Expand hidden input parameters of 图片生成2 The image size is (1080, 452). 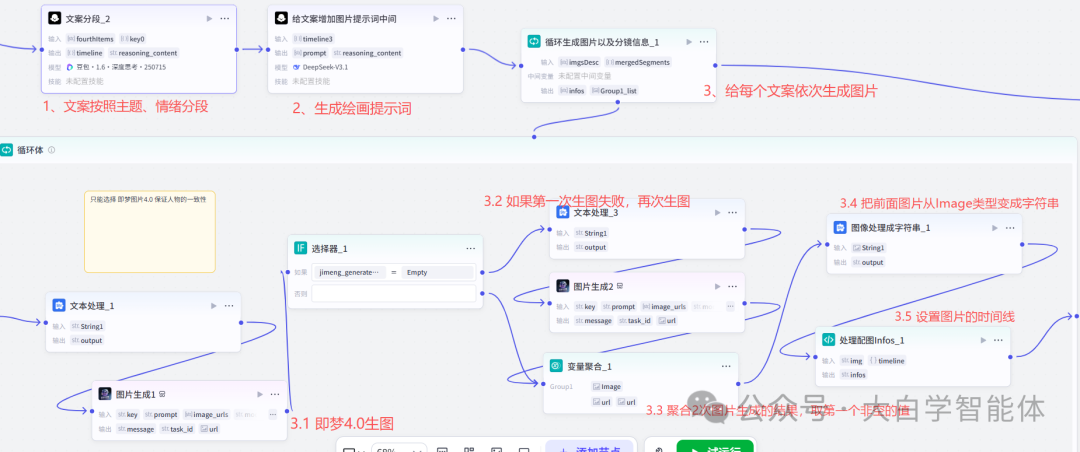click(x=730, y=307)
